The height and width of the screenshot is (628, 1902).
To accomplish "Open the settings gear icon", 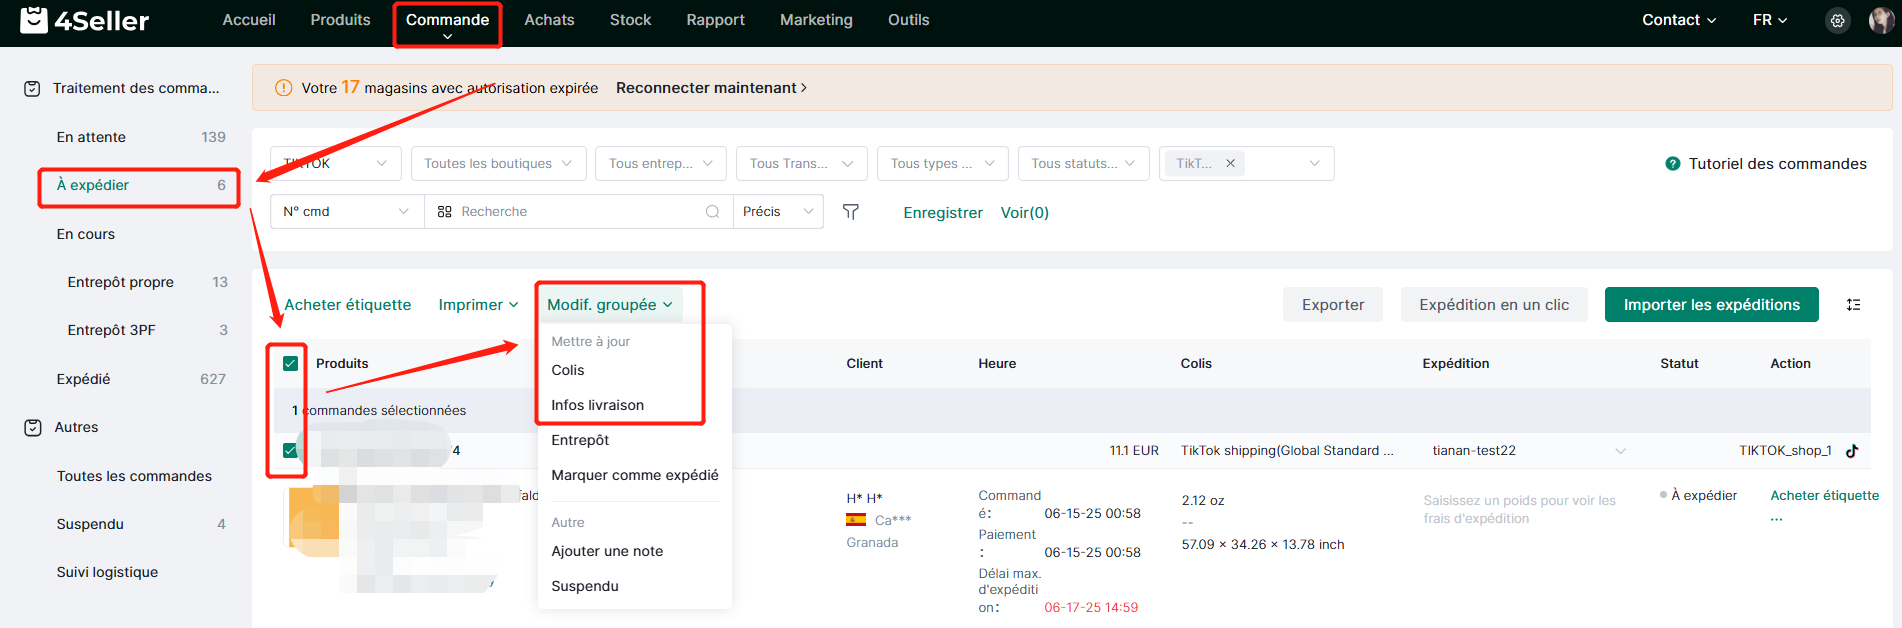I will click(x=1837, y=20).
